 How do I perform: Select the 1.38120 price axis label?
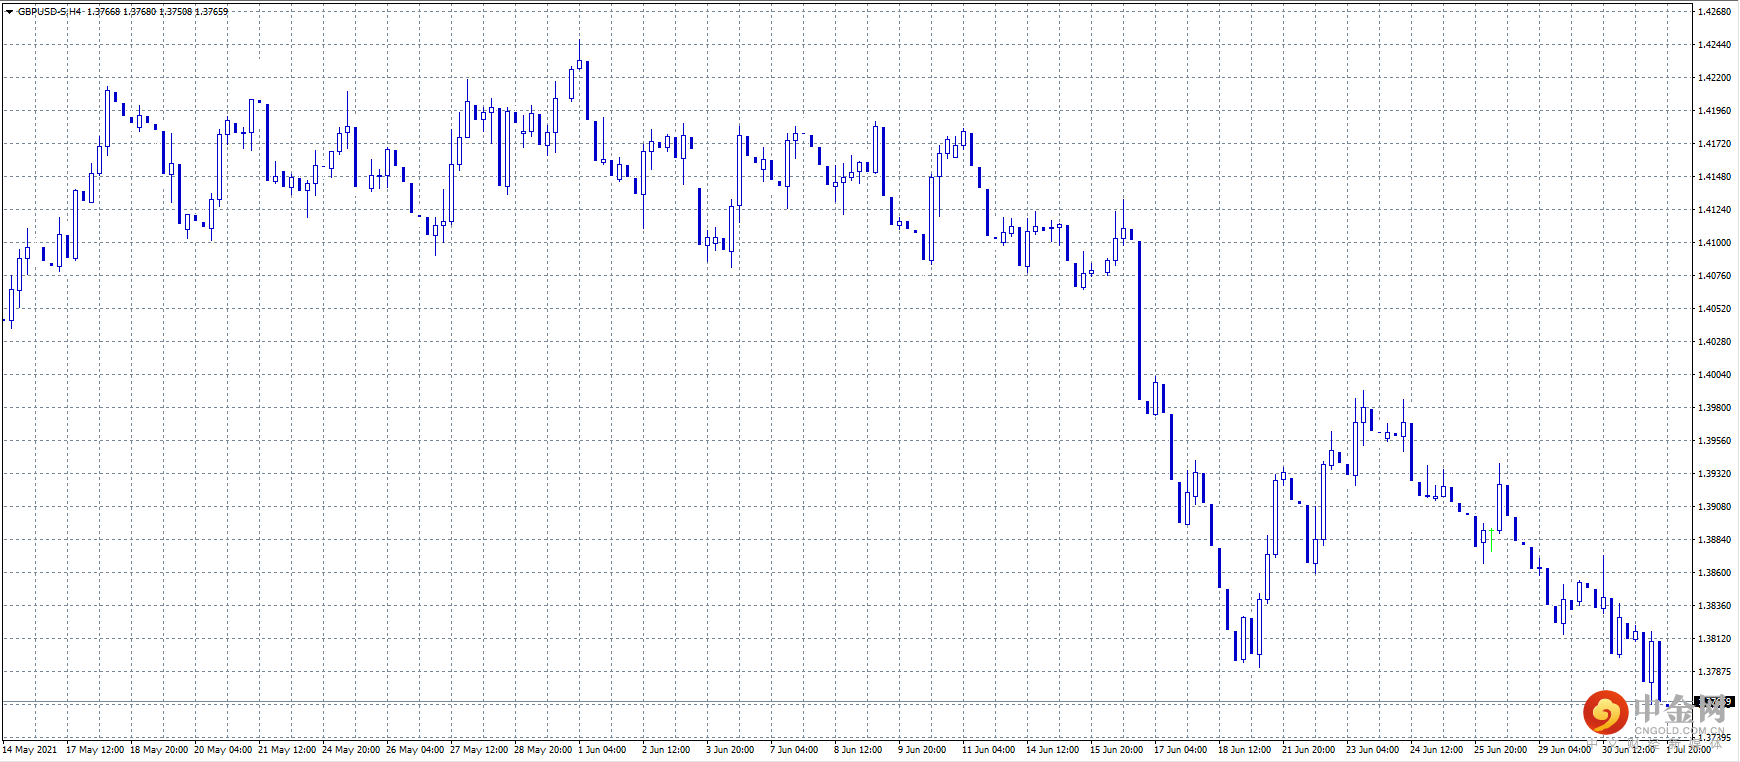[1714, 639]
